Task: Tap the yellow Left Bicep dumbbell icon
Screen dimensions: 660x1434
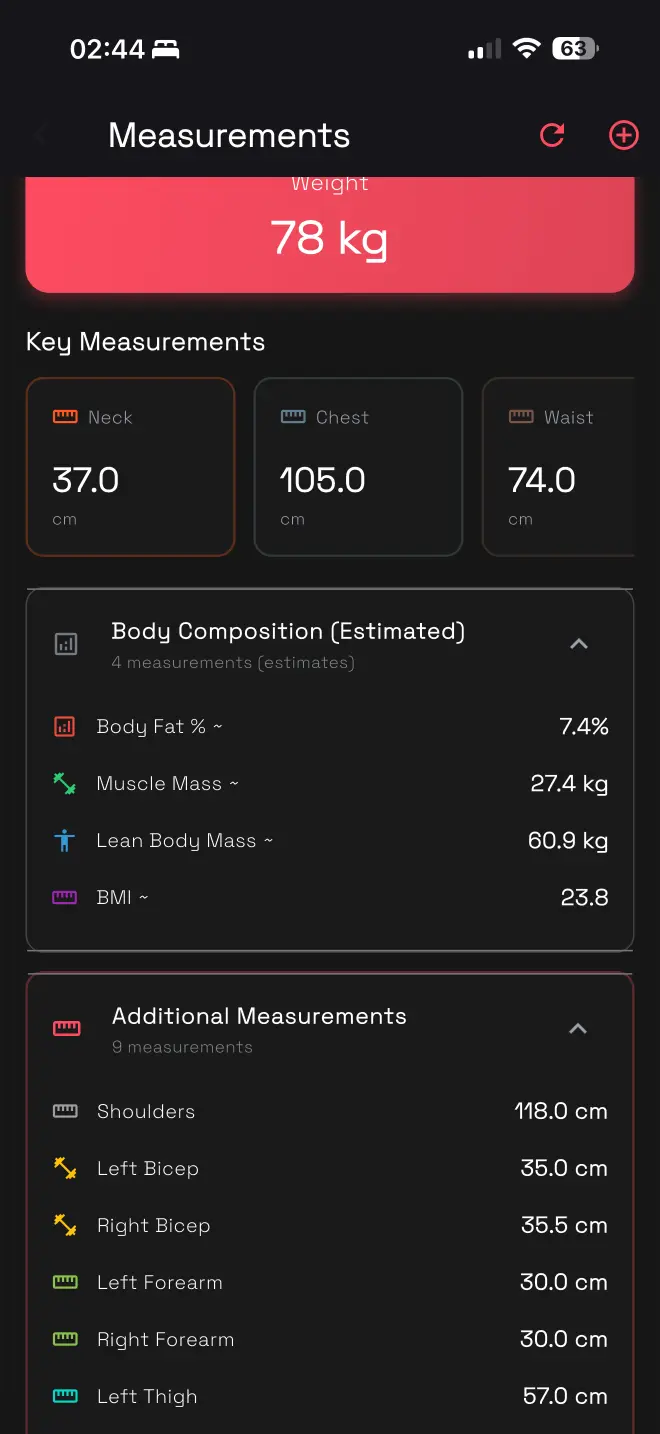Action: coord(65,1168)
